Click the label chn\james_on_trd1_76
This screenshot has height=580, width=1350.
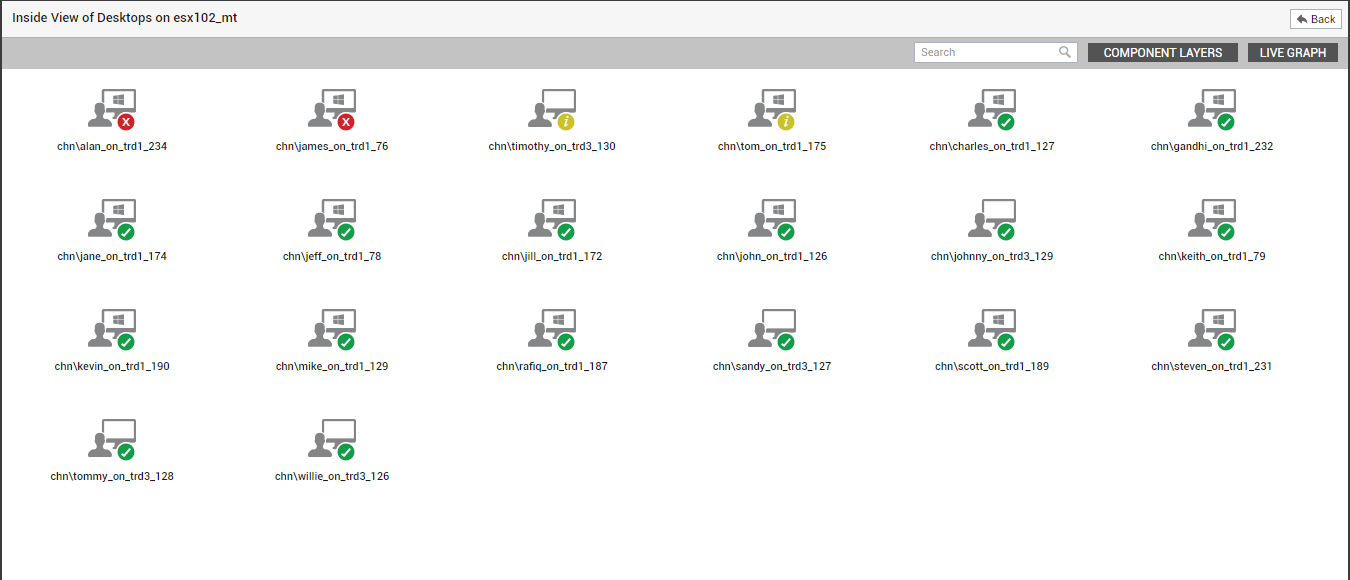pyautogui.click(x=332, y=146)
